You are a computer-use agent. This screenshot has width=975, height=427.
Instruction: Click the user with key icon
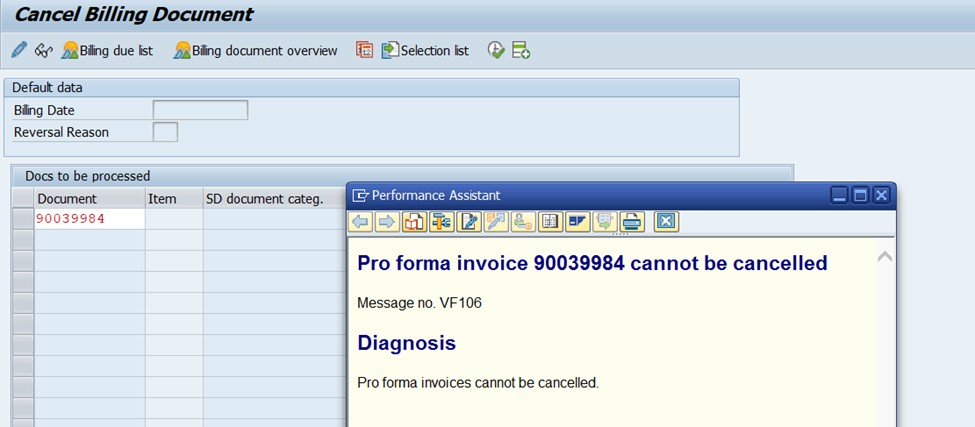(523, 222)
